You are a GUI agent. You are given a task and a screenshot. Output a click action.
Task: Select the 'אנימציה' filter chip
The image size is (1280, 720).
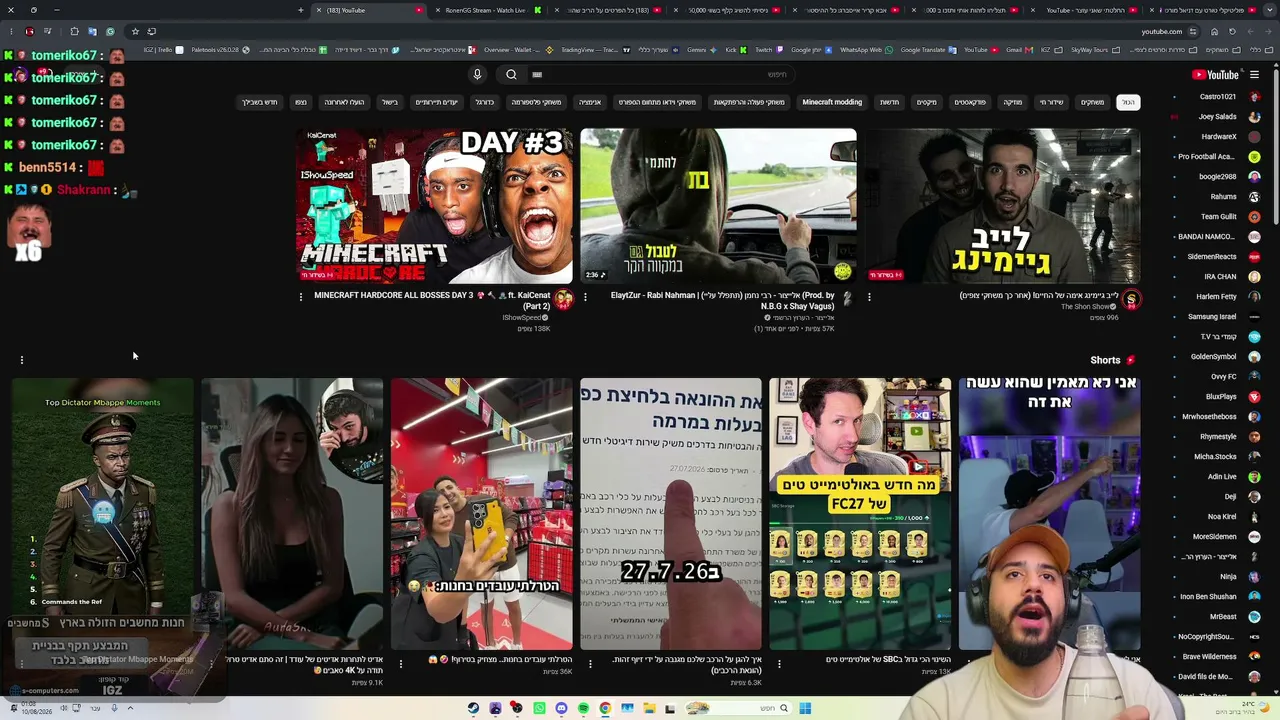click(590, 102)
